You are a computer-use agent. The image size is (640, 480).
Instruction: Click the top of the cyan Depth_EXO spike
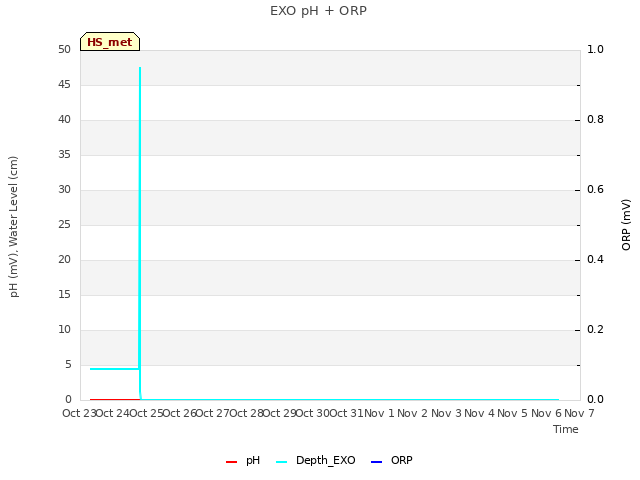pos(140,68)
